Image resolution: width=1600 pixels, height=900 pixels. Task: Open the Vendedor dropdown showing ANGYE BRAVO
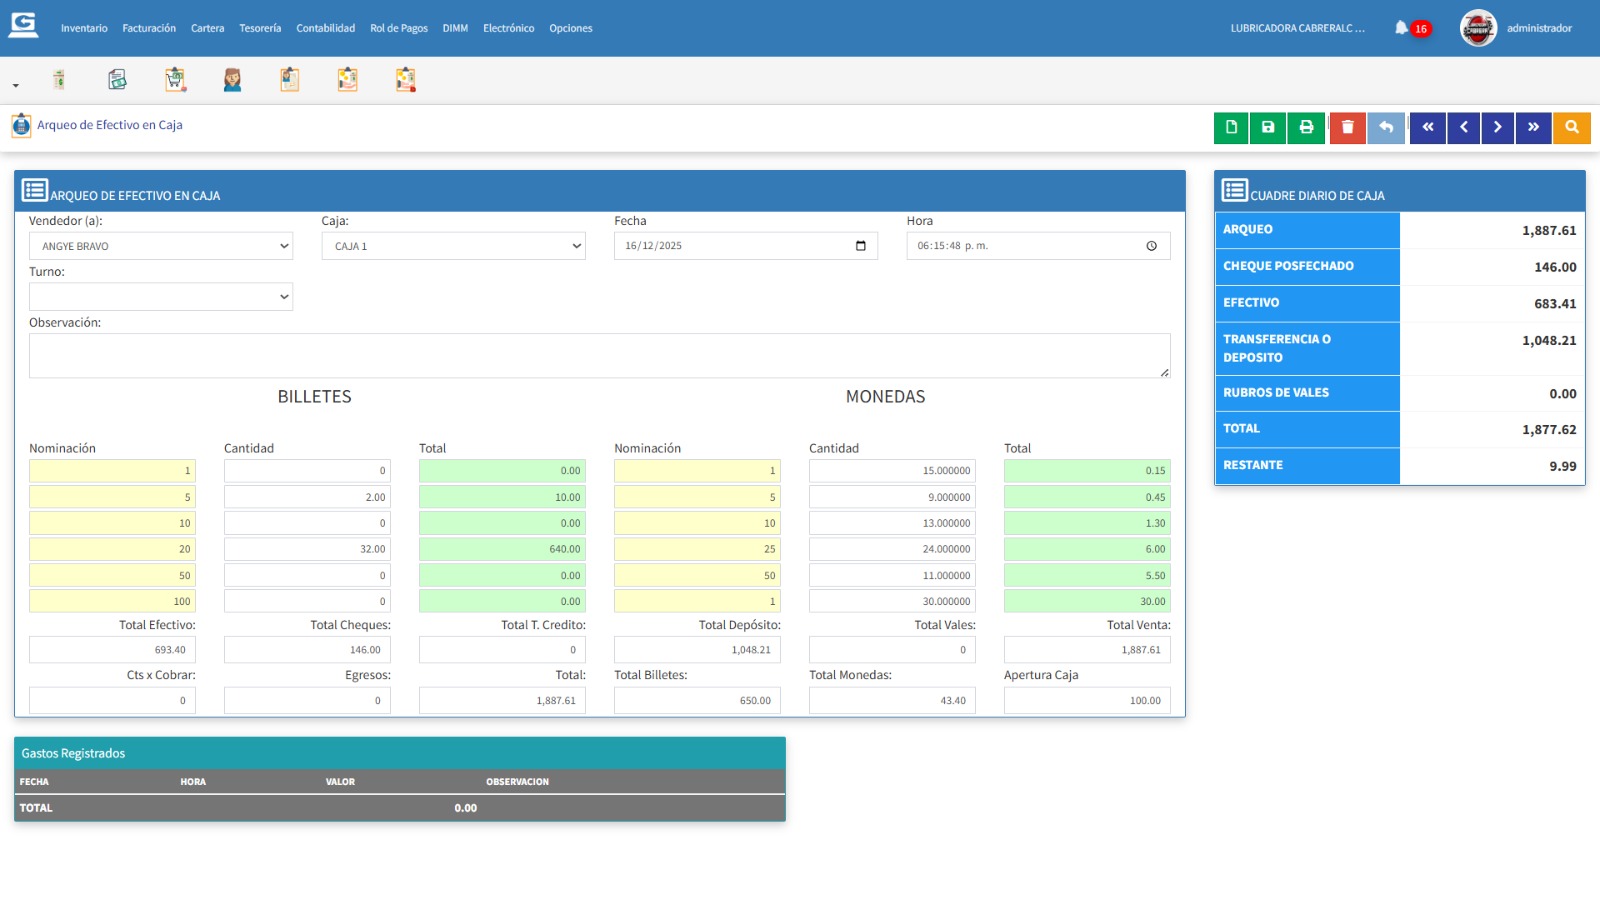point(161,246)
